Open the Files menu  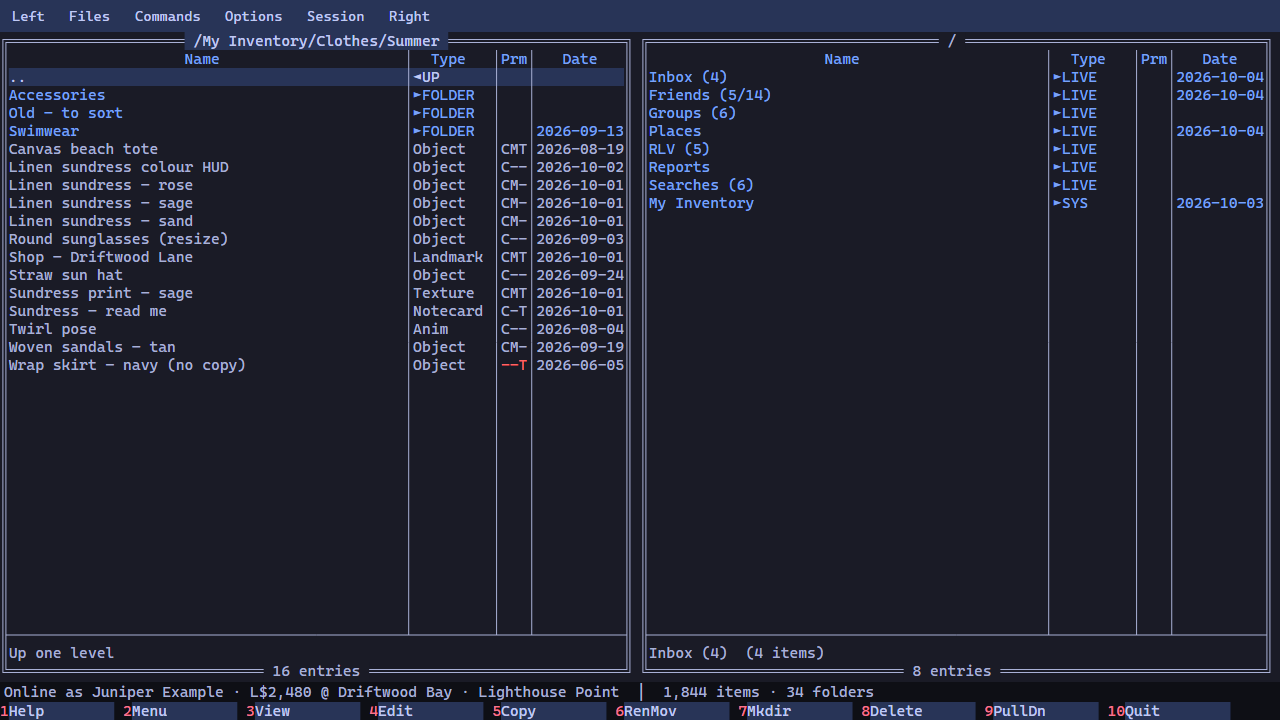click(89, 16)
